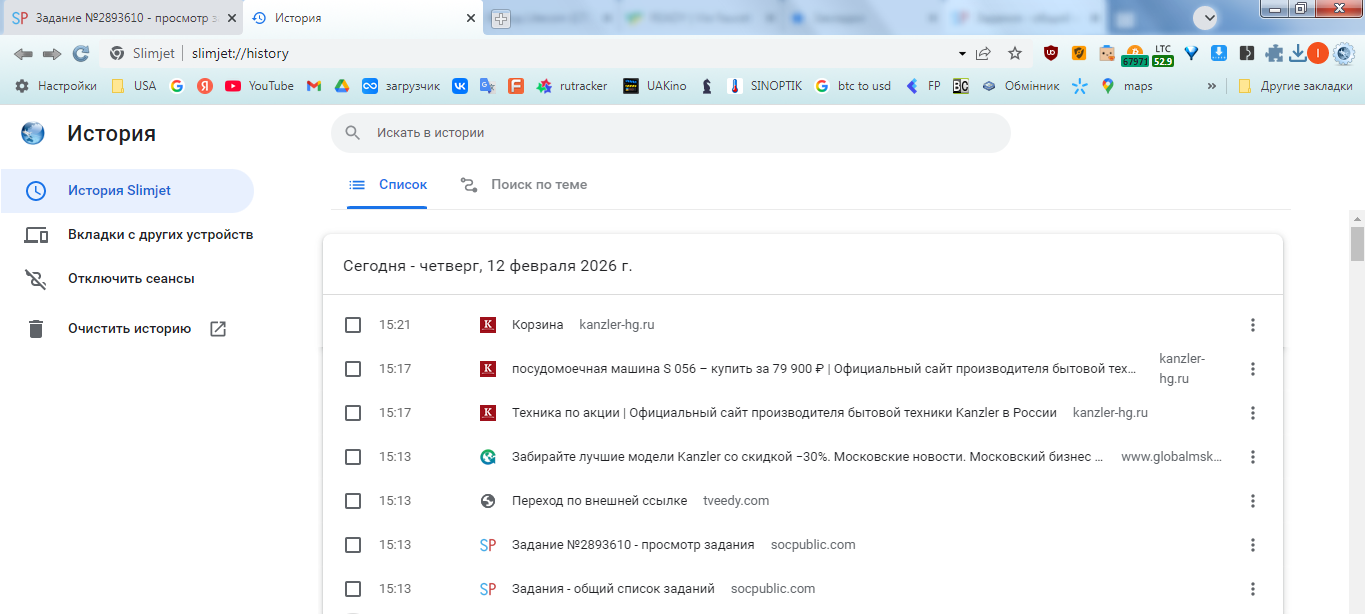The image size is (1365, 614).
Task: Open the three-dot menu for Корзина entry
Action: (x=1252, y=325)
